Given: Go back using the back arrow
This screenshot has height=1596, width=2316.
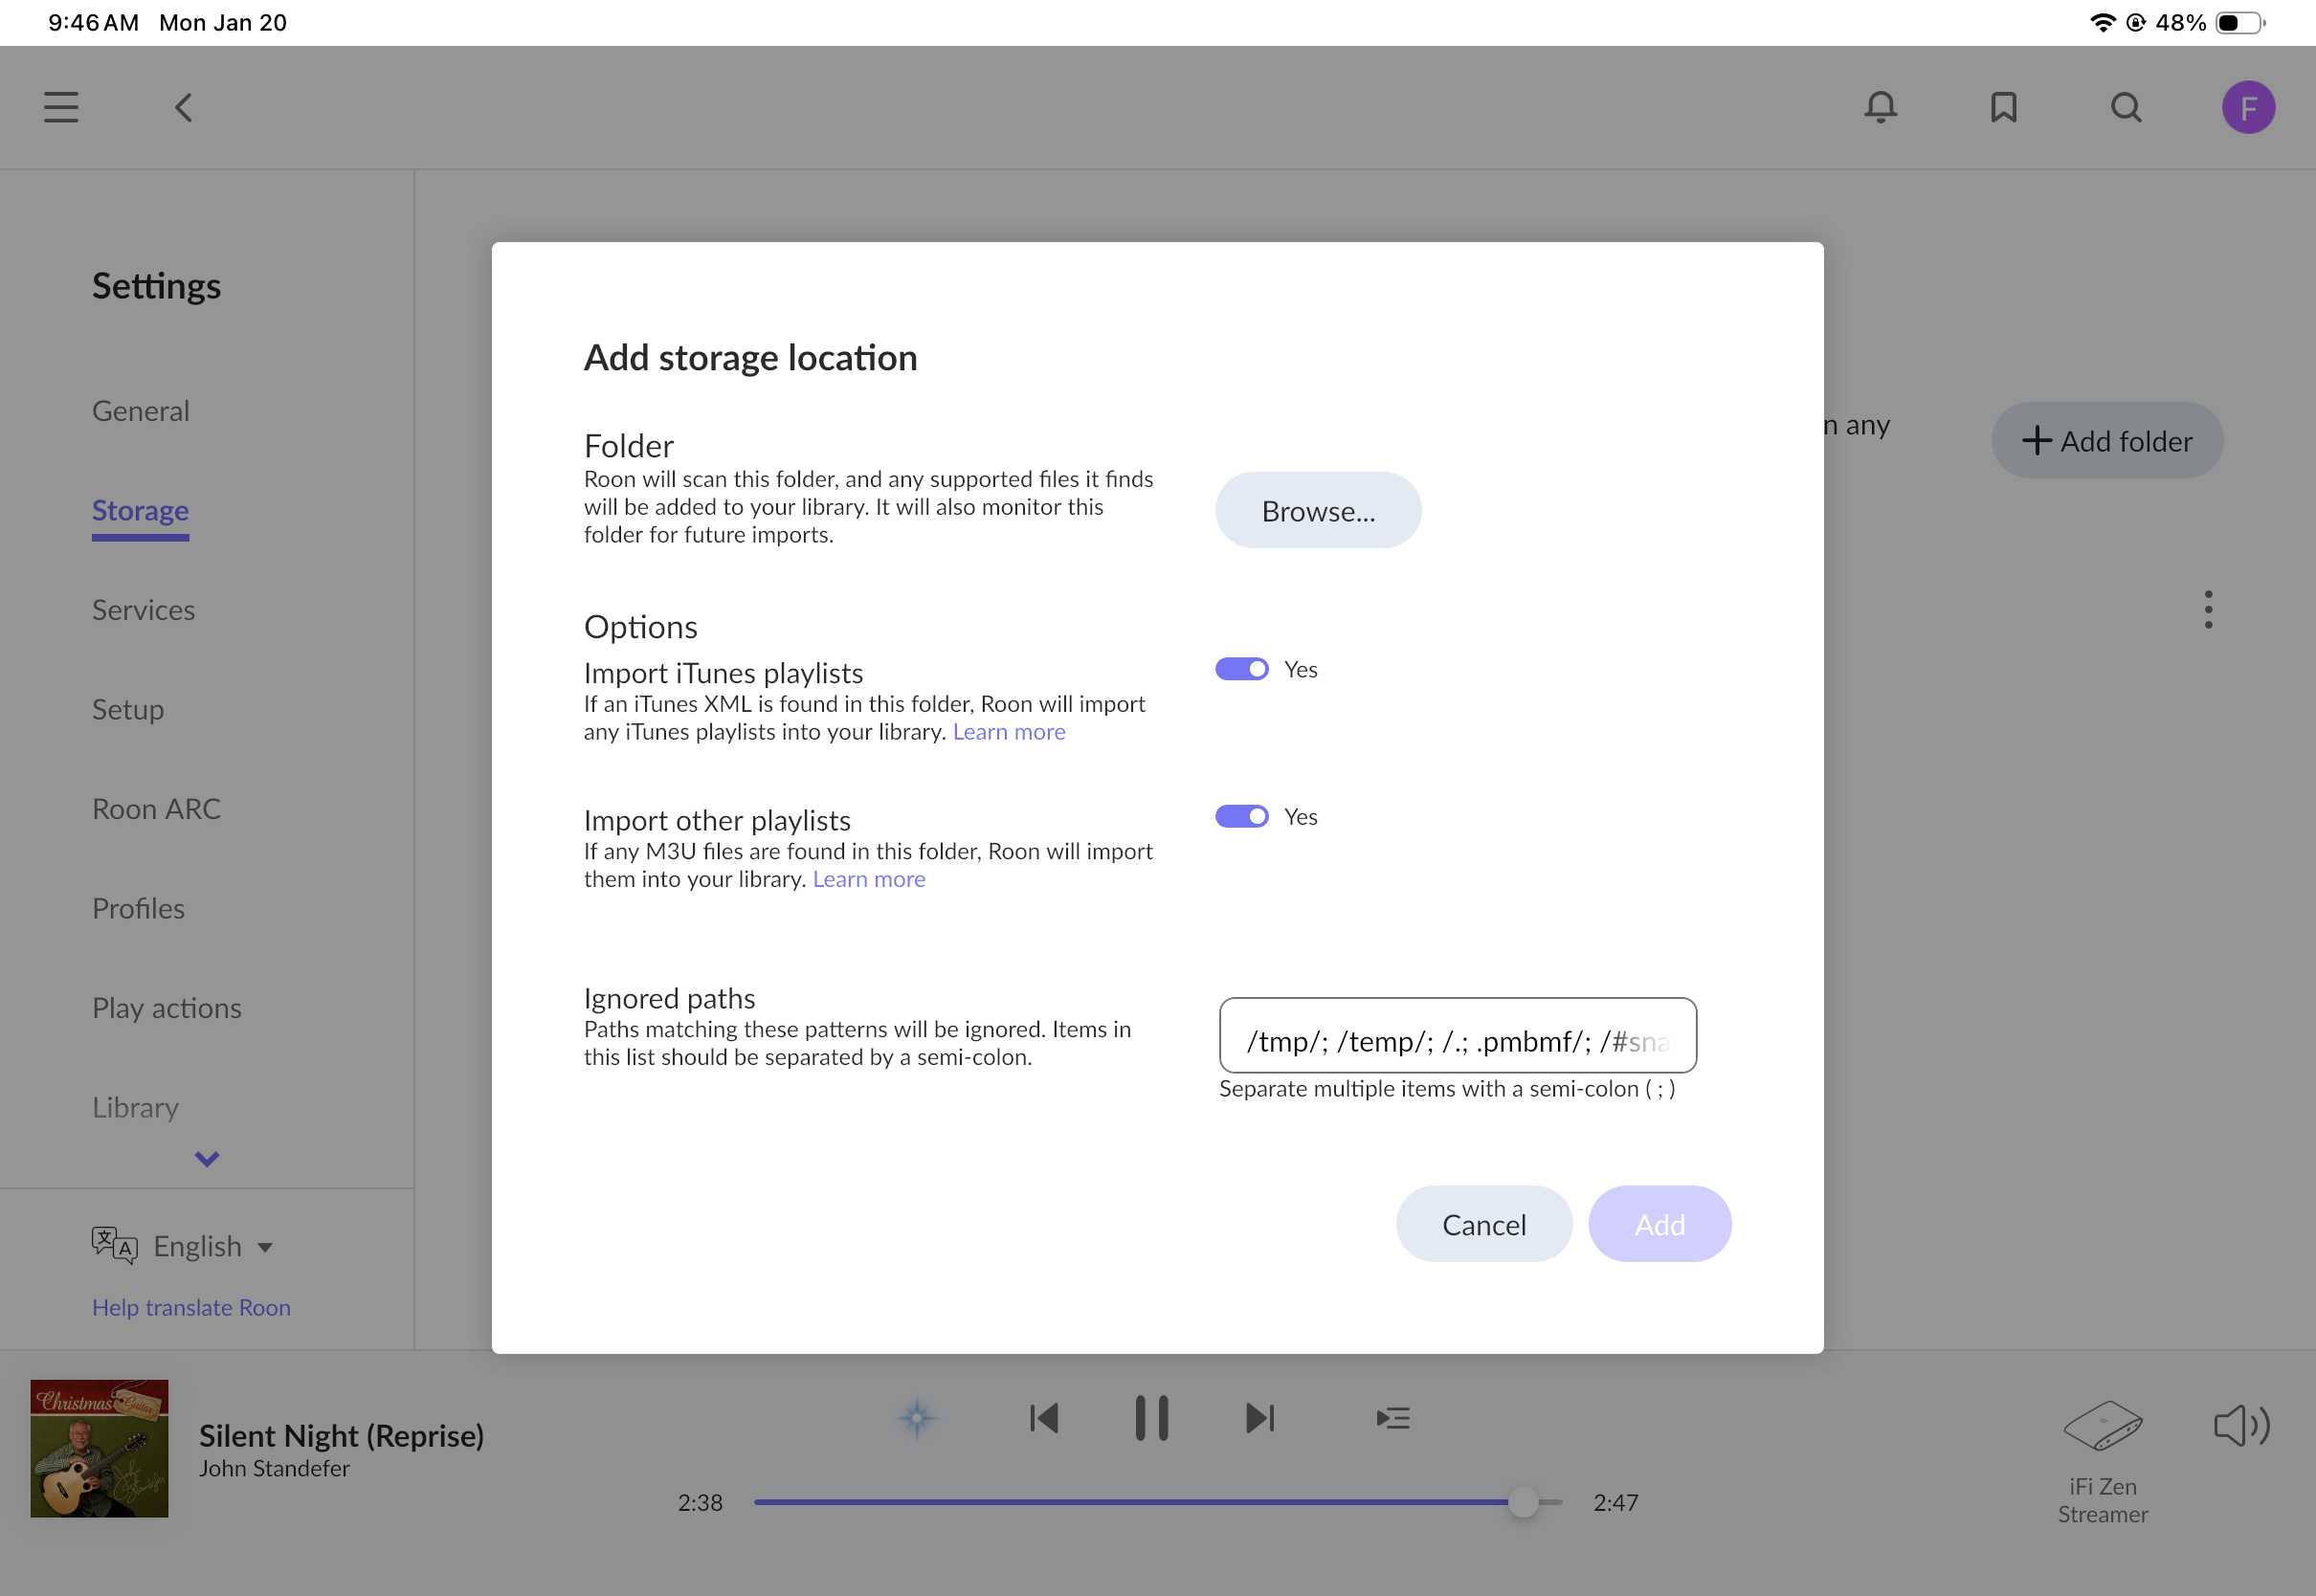Looking at the screenshot, I should click(184, 107).
